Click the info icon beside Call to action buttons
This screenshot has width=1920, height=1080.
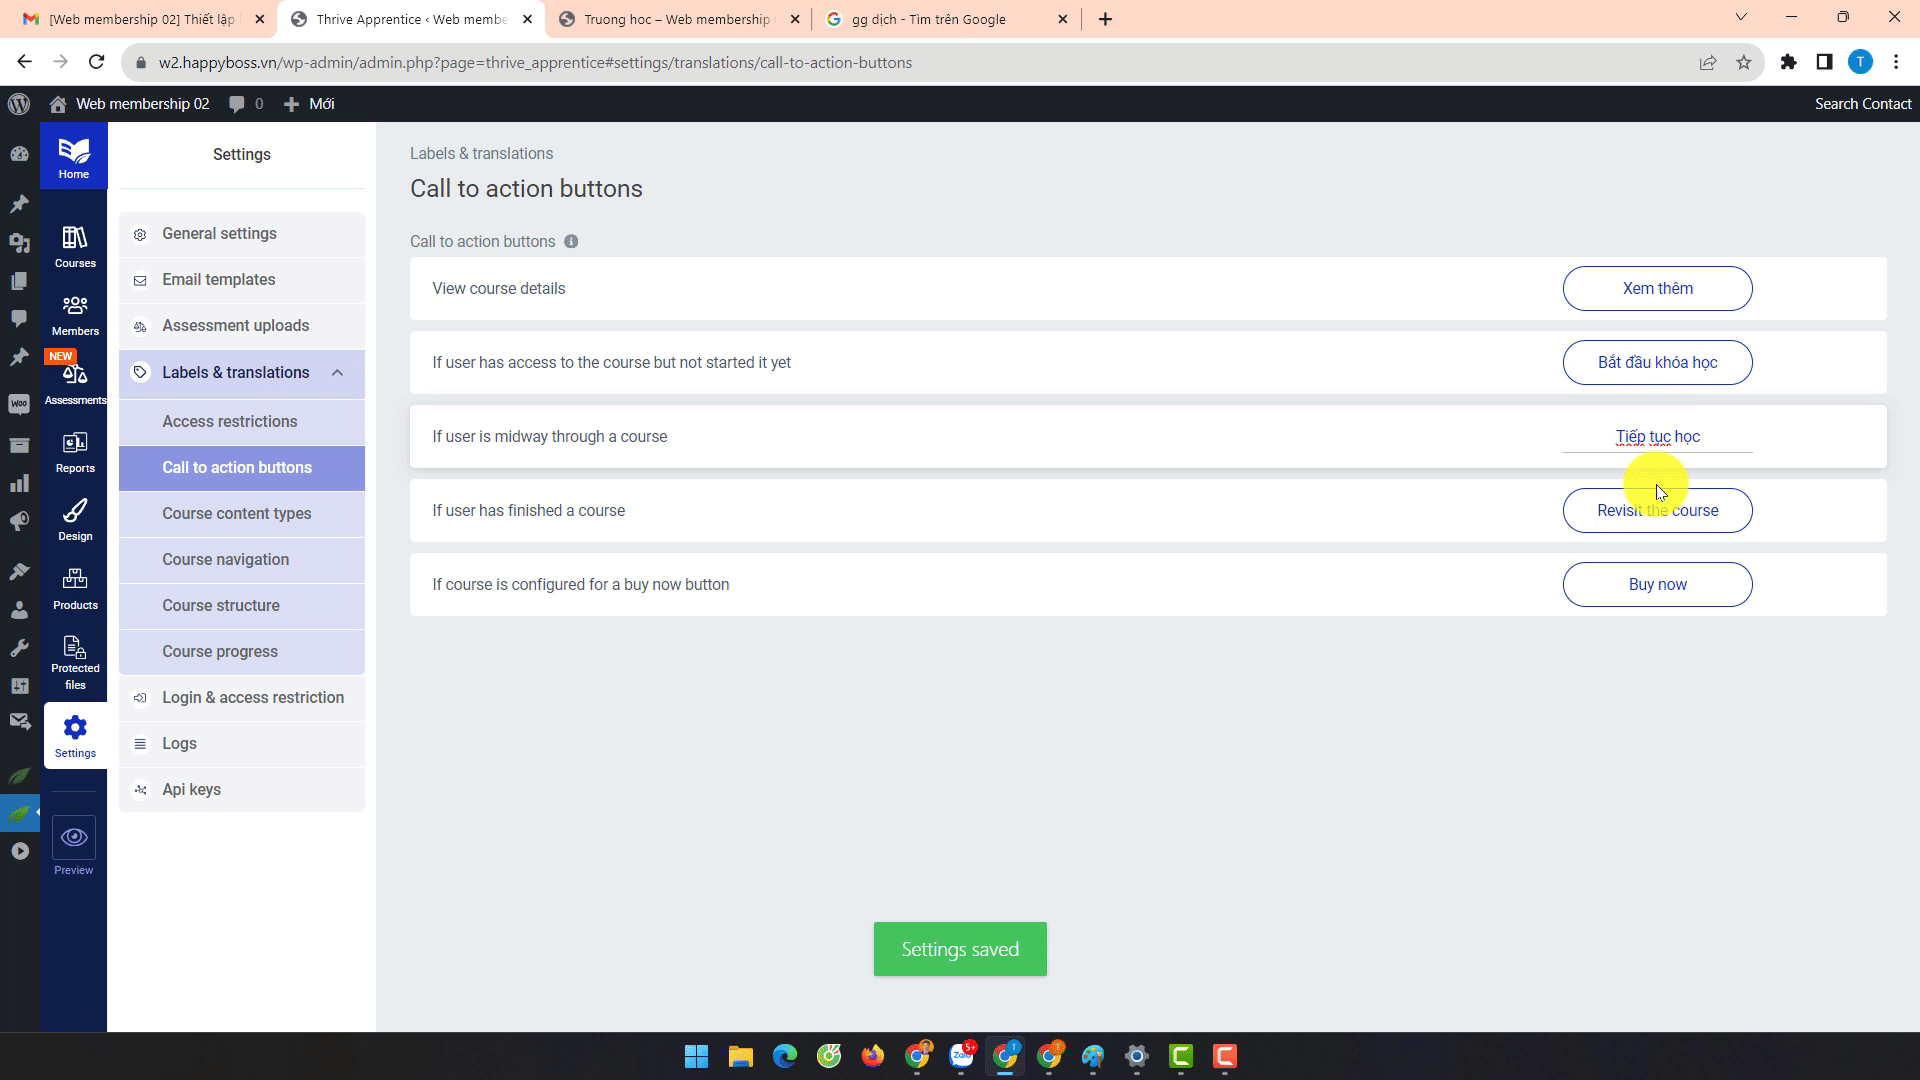[571, 242]
